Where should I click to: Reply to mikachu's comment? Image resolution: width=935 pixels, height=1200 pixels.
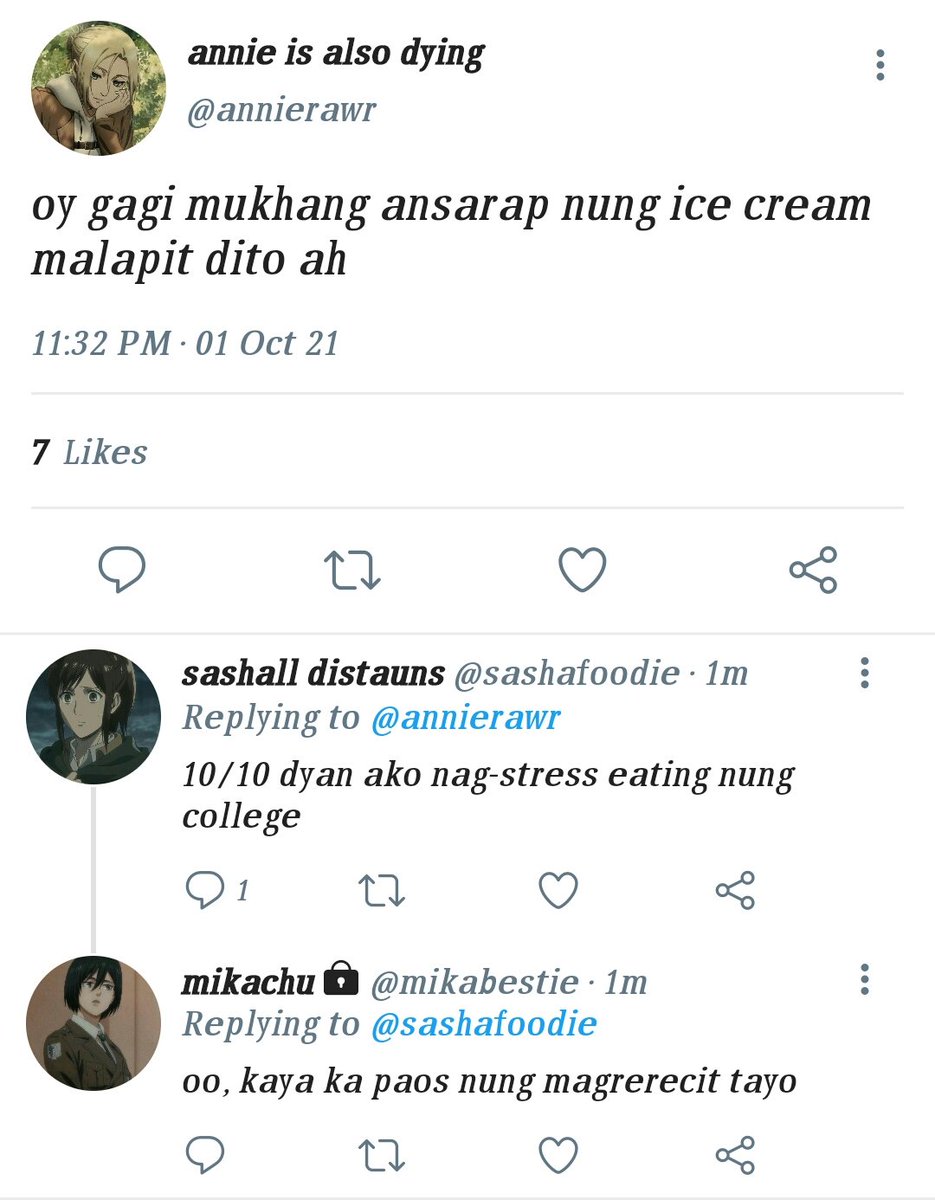[x=206, y=1155]
